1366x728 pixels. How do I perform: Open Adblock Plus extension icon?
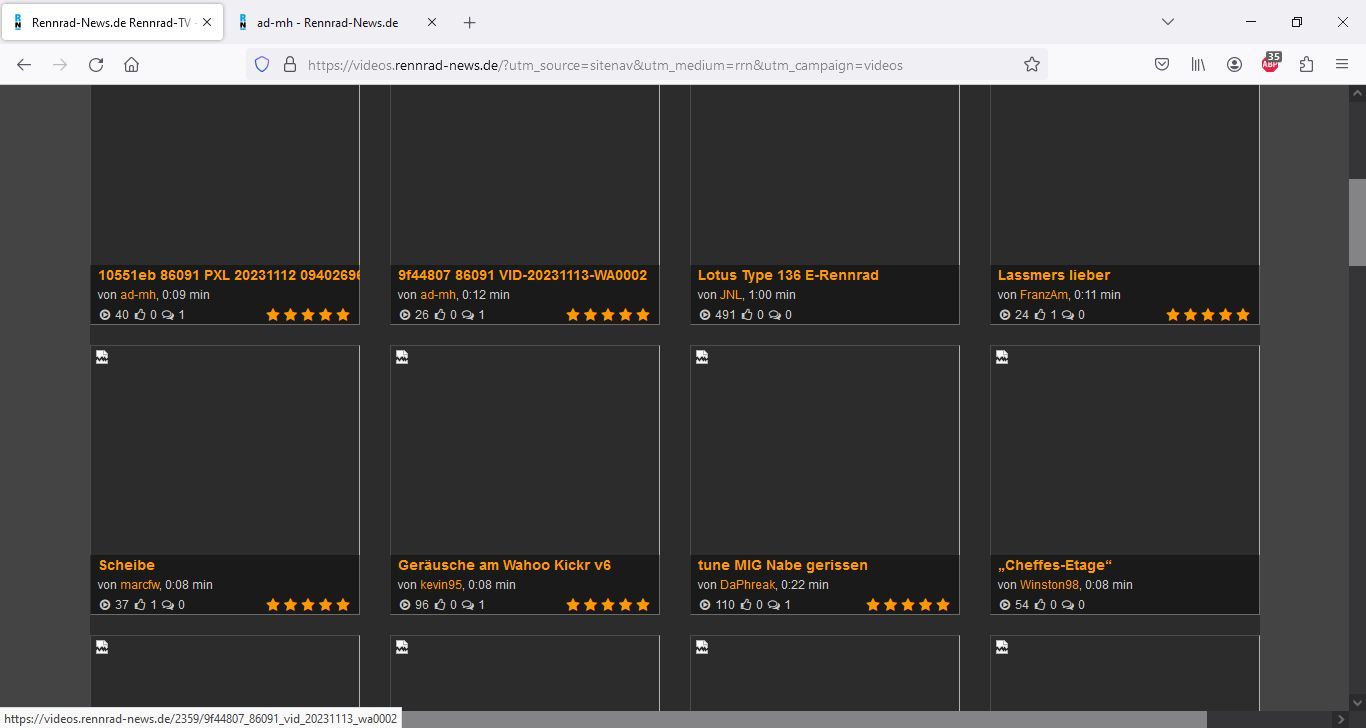[1270, 64]
